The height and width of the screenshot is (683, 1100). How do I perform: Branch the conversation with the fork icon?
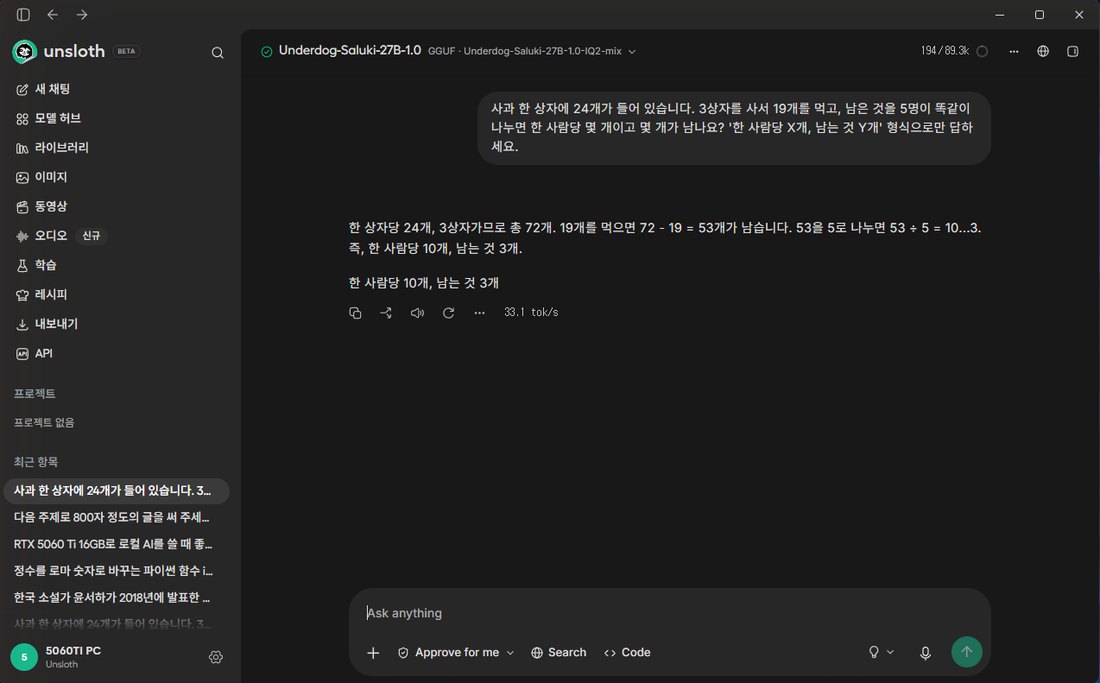(386, 313)
